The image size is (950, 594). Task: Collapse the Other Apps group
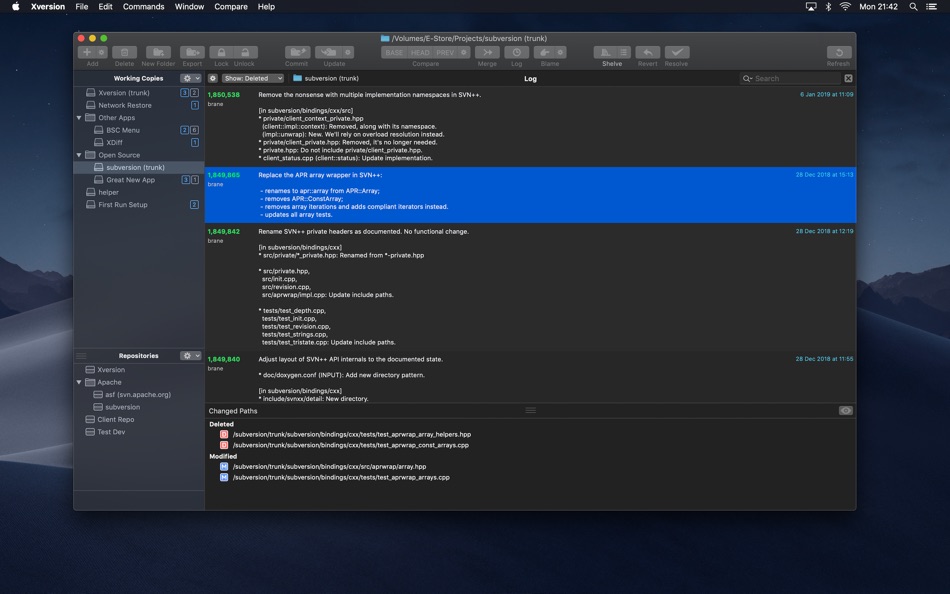click(79, 118)
